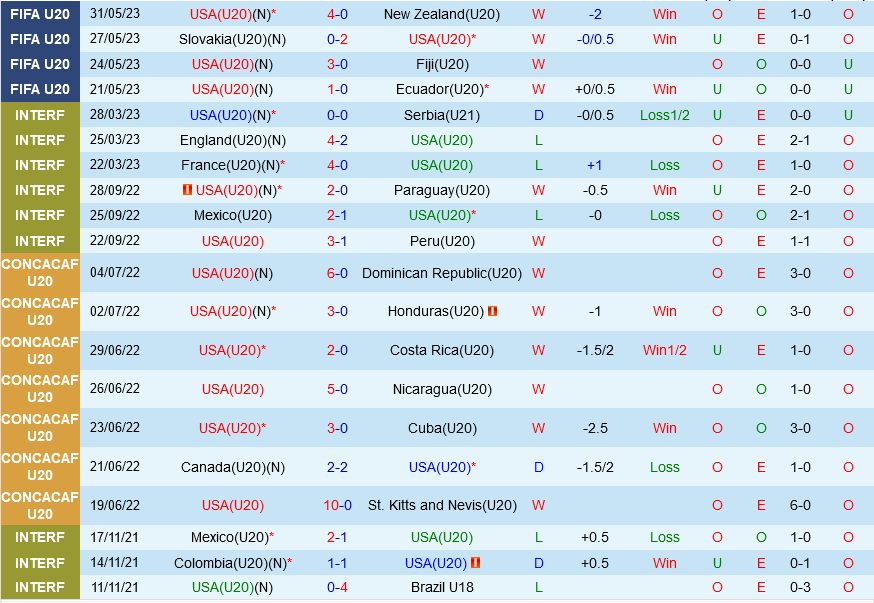Click the INTERF label for 28/03/23
874x603 pixels.
click(40, 115)
